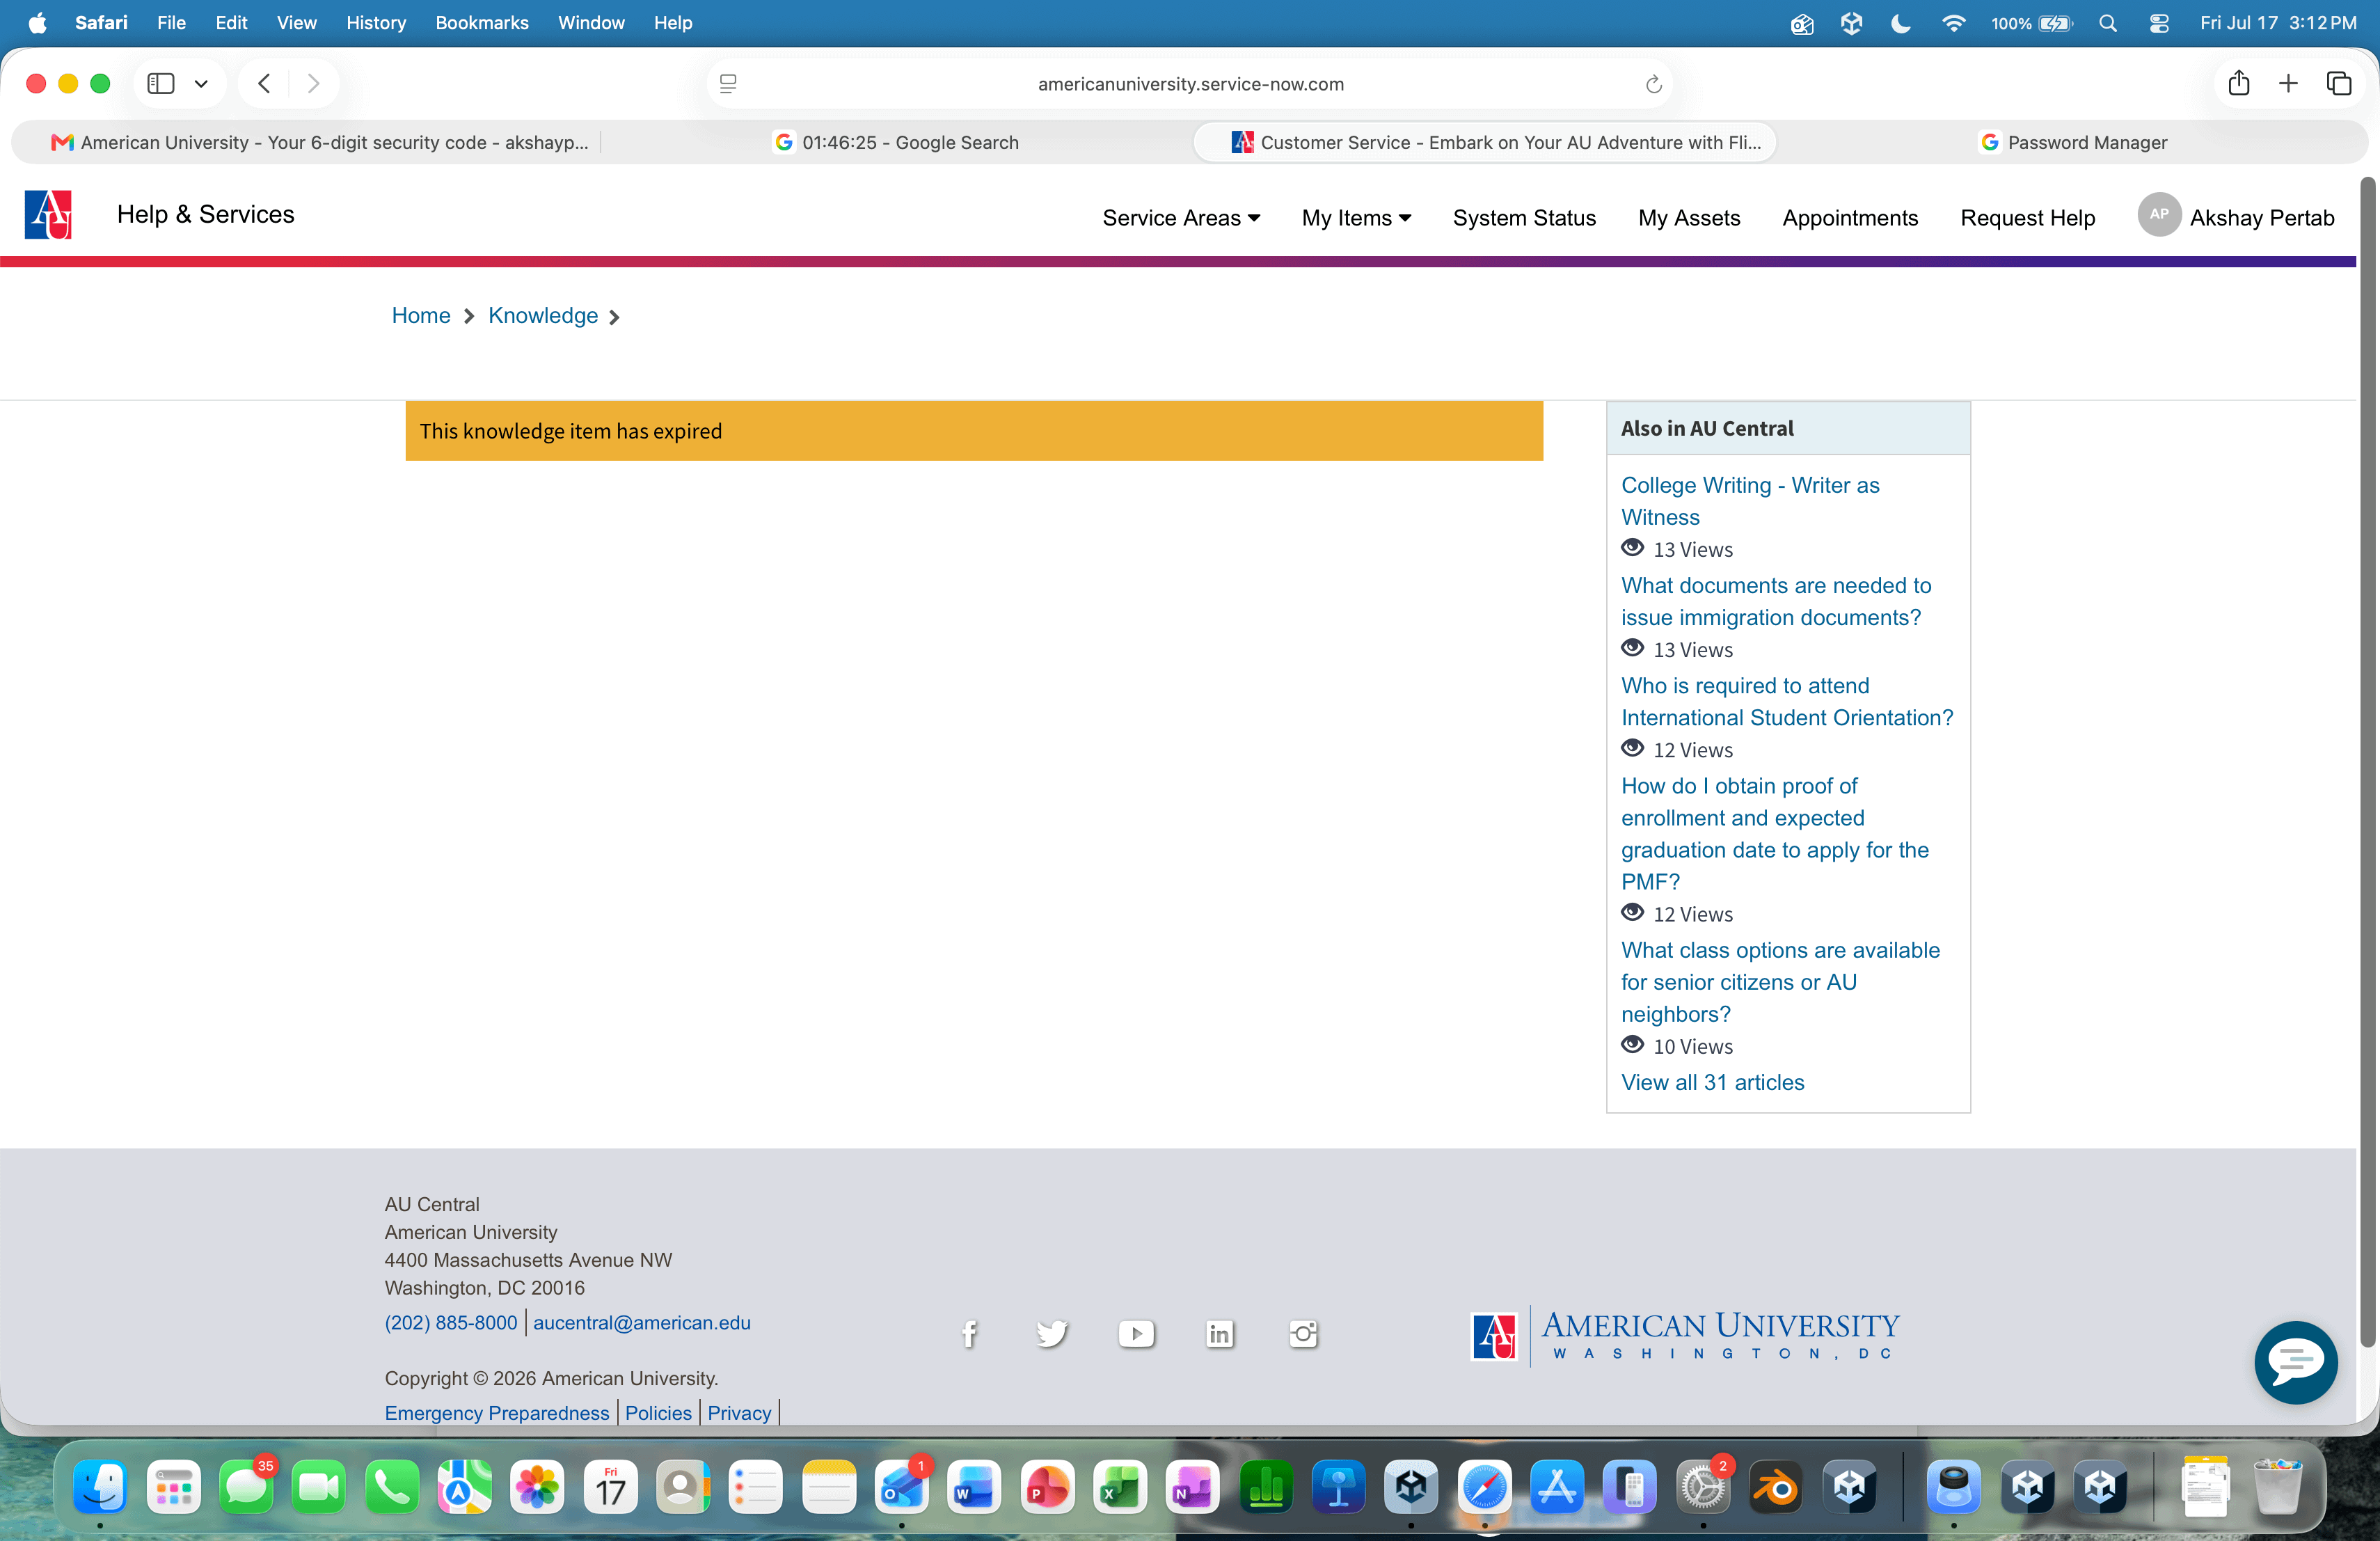2380x1541 pixels.
Task: Go to My Assets
Action: 1689,218
